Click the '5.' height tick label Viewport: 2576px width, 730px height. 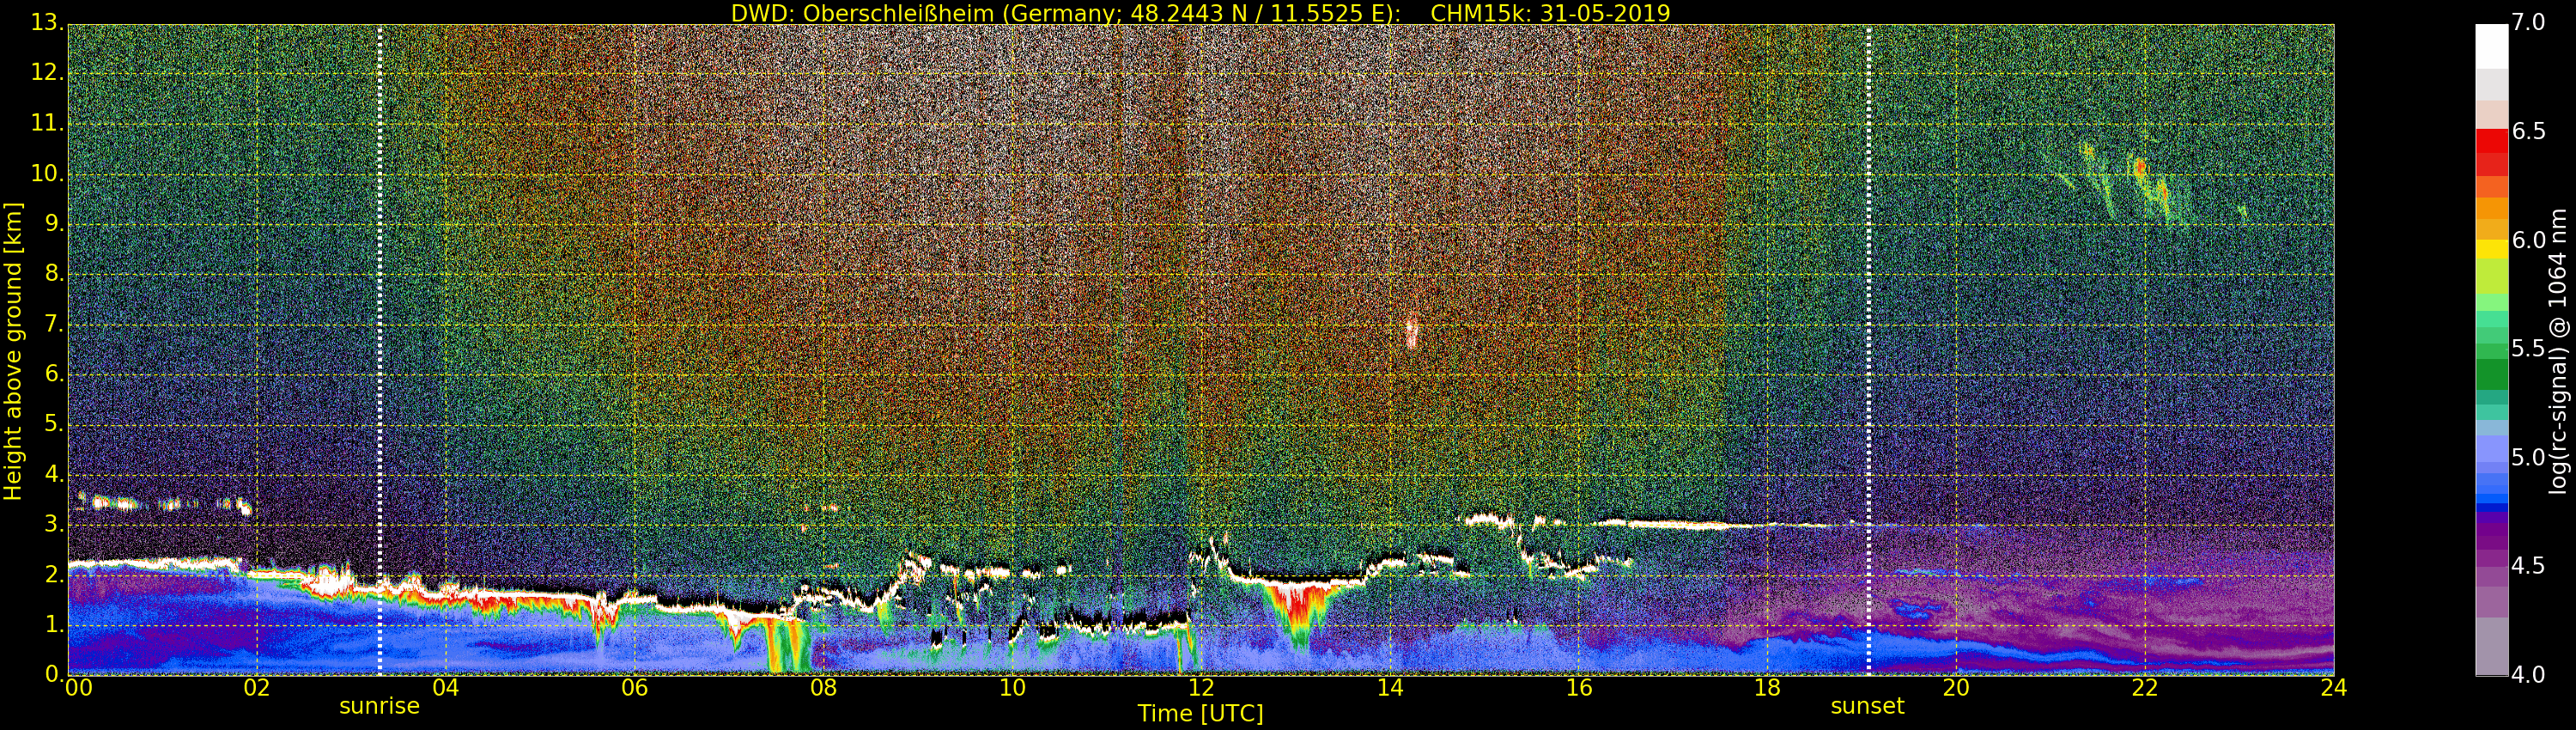[x=53, y=424]
